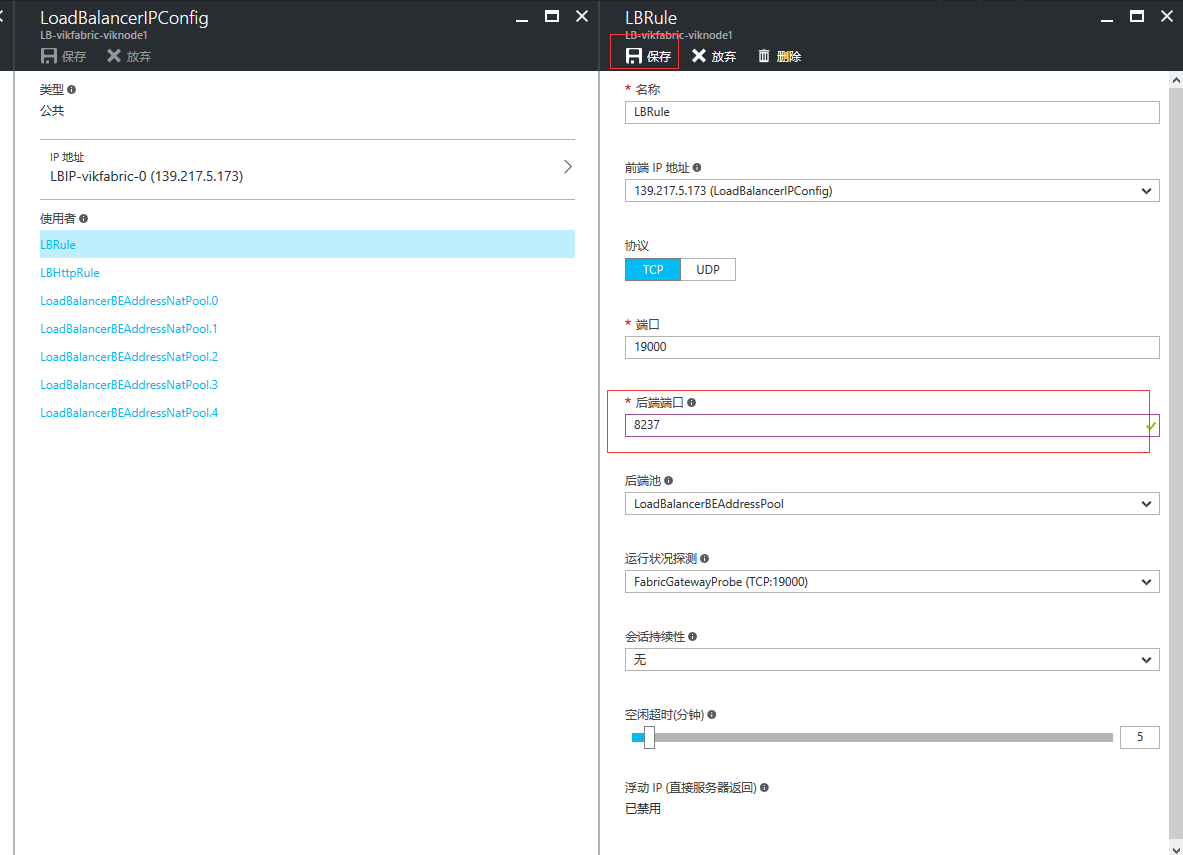Open the 会话持续性 dropdown

(x=891, y=660)
